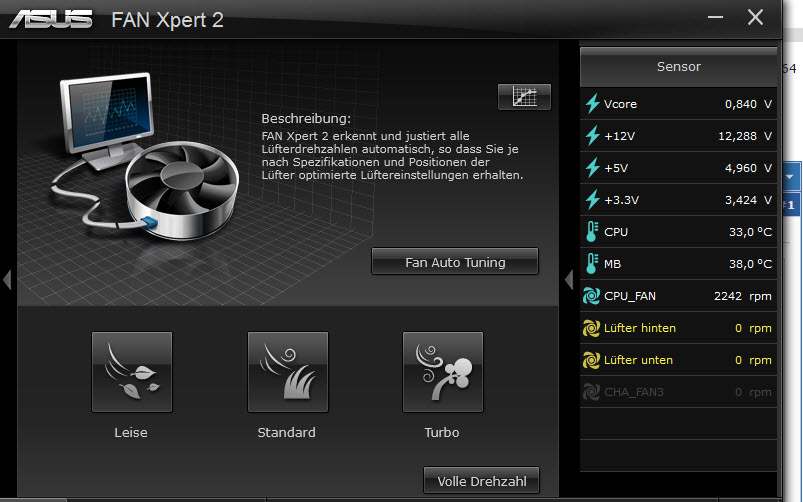Click the Turbo label

(x=441, y=432)
